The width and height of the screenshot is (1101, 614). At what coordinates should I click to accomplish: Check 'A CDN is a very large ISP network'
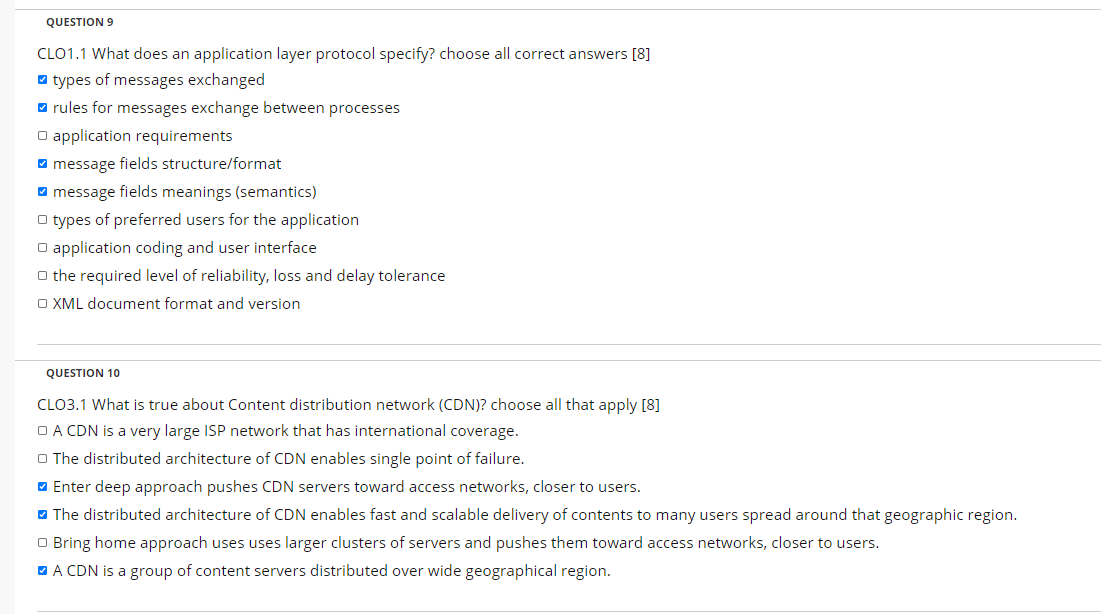click(42, 430)
